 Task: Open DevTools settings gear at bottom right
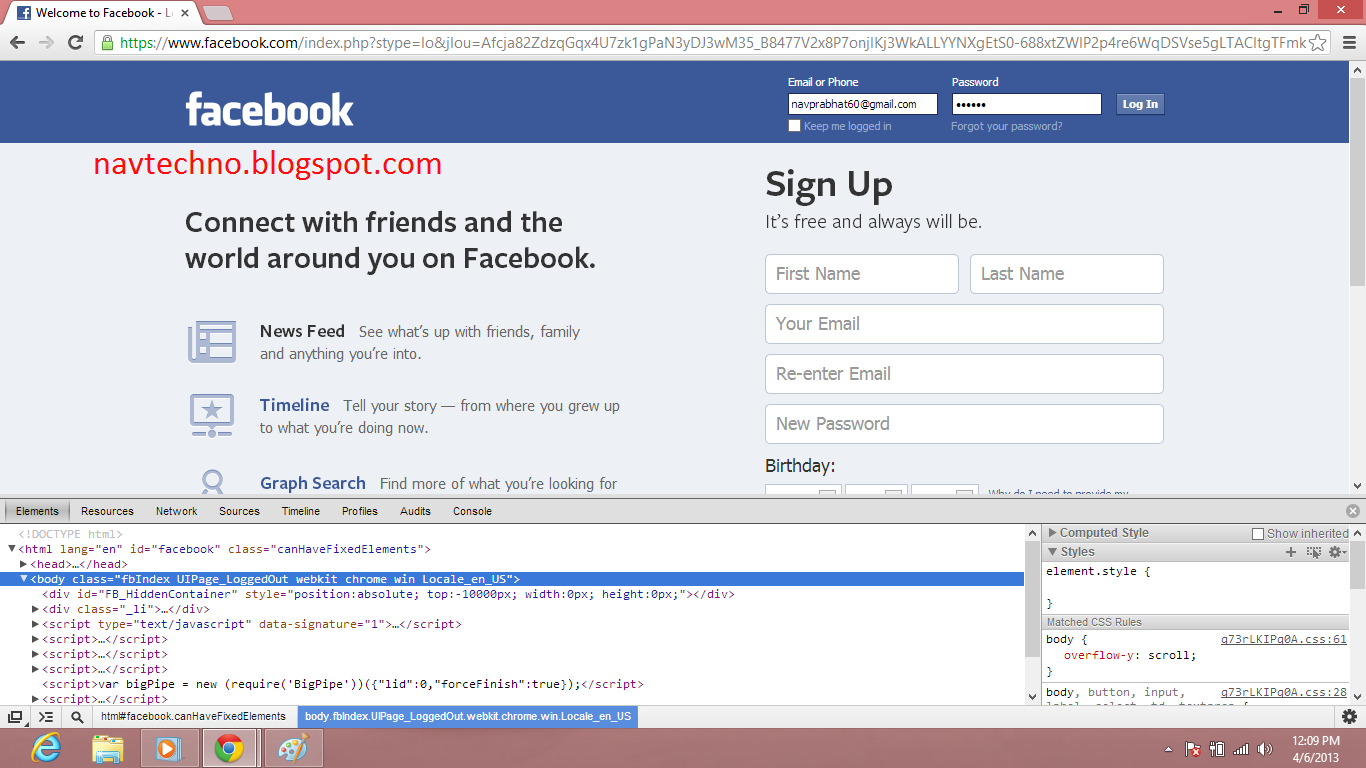(x=1349, y=716)
